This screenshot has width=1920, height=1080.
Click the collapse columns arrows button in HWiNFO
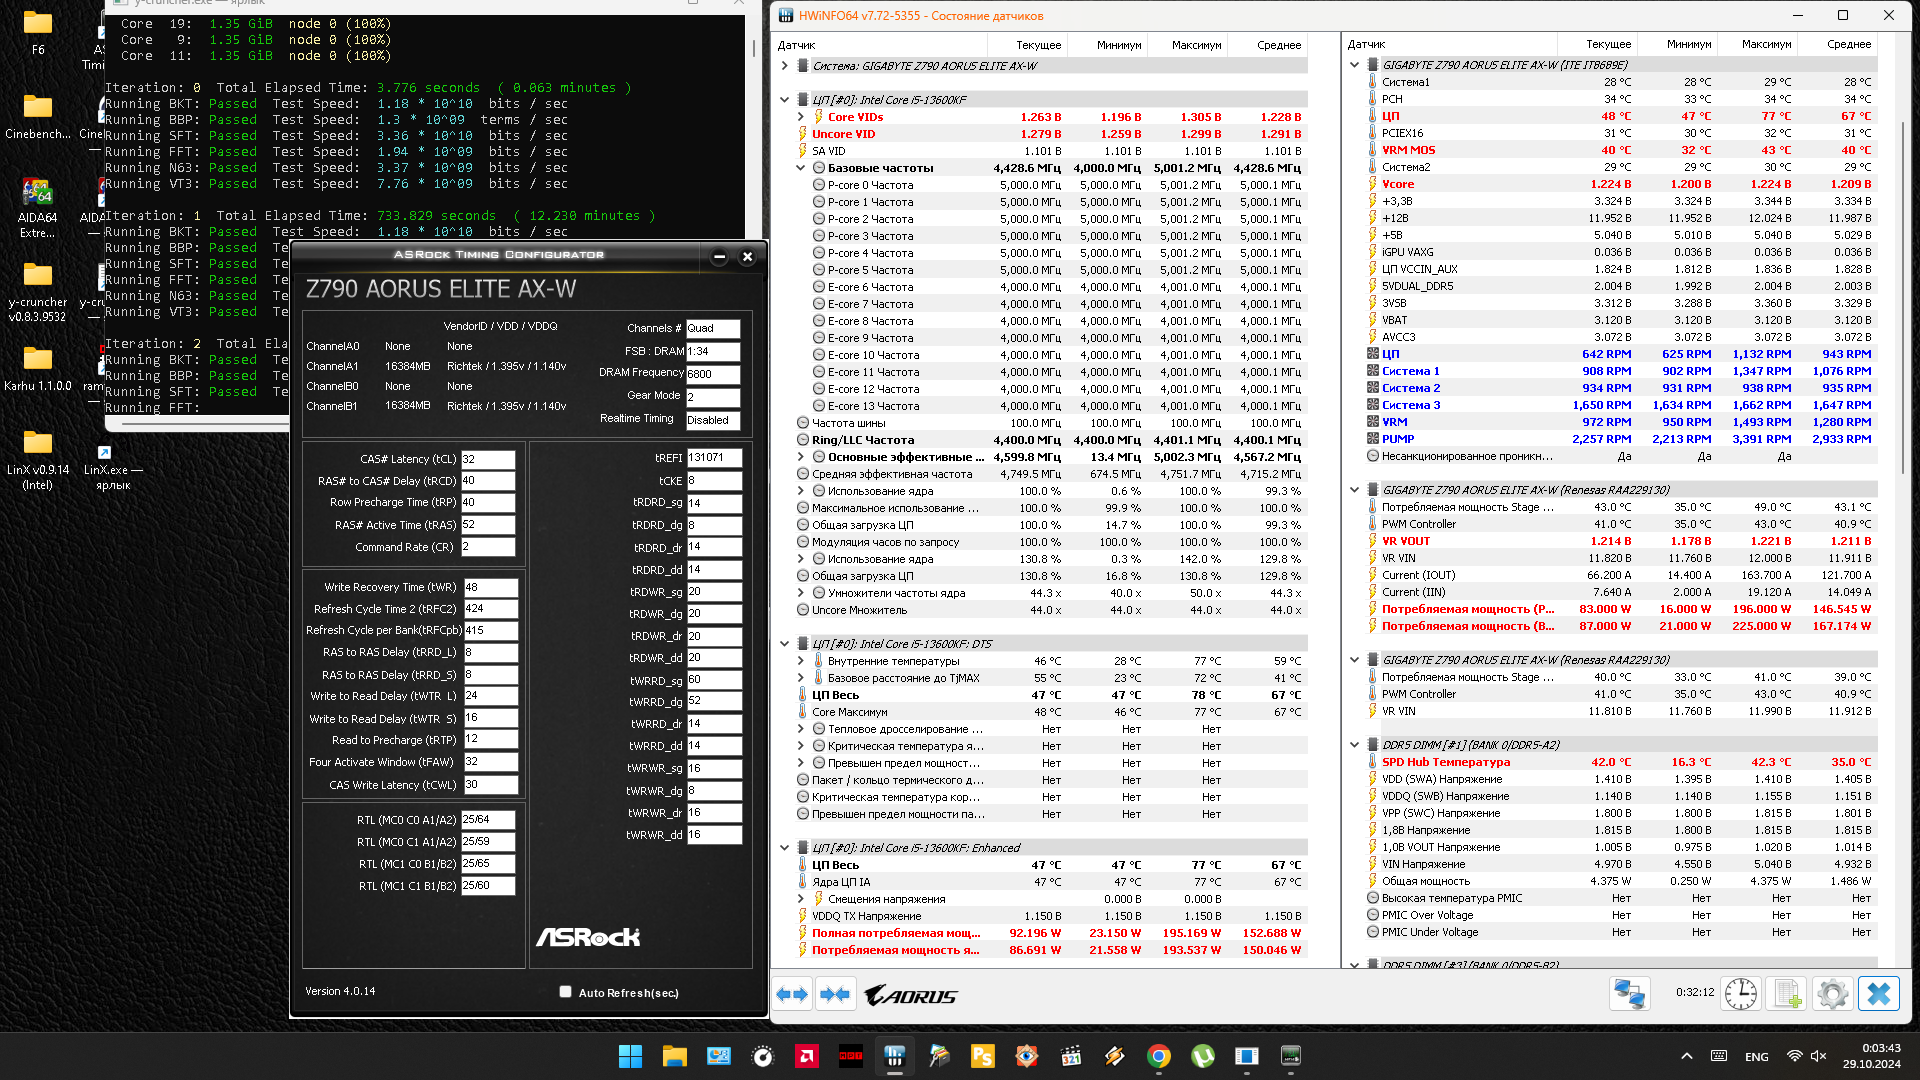pyautogui.click(x=834, y=994)
